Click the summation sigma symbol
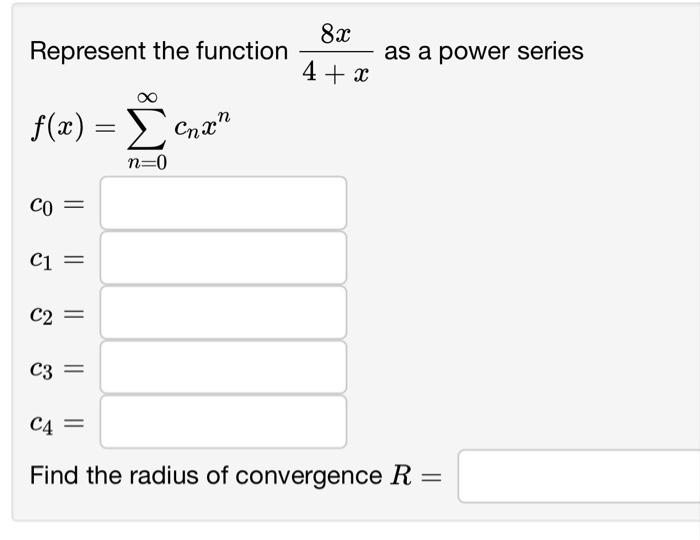700x540 pixels. tap(147, 127)
